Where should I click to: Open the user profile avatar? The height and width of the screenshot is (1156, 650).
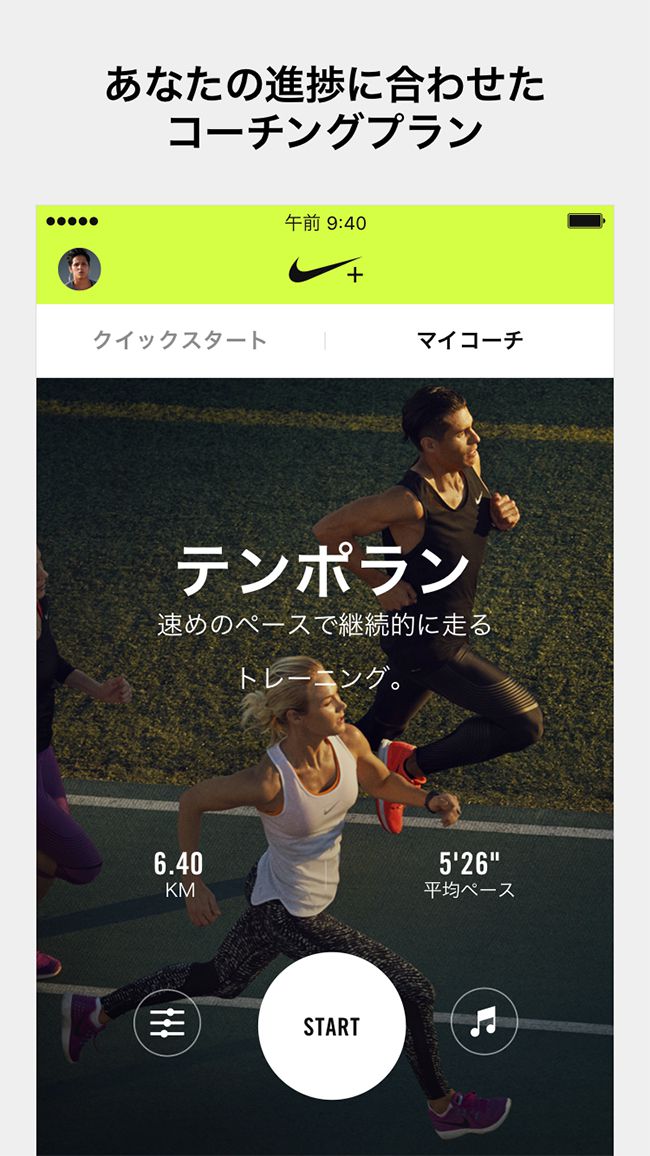coord(80,269)
